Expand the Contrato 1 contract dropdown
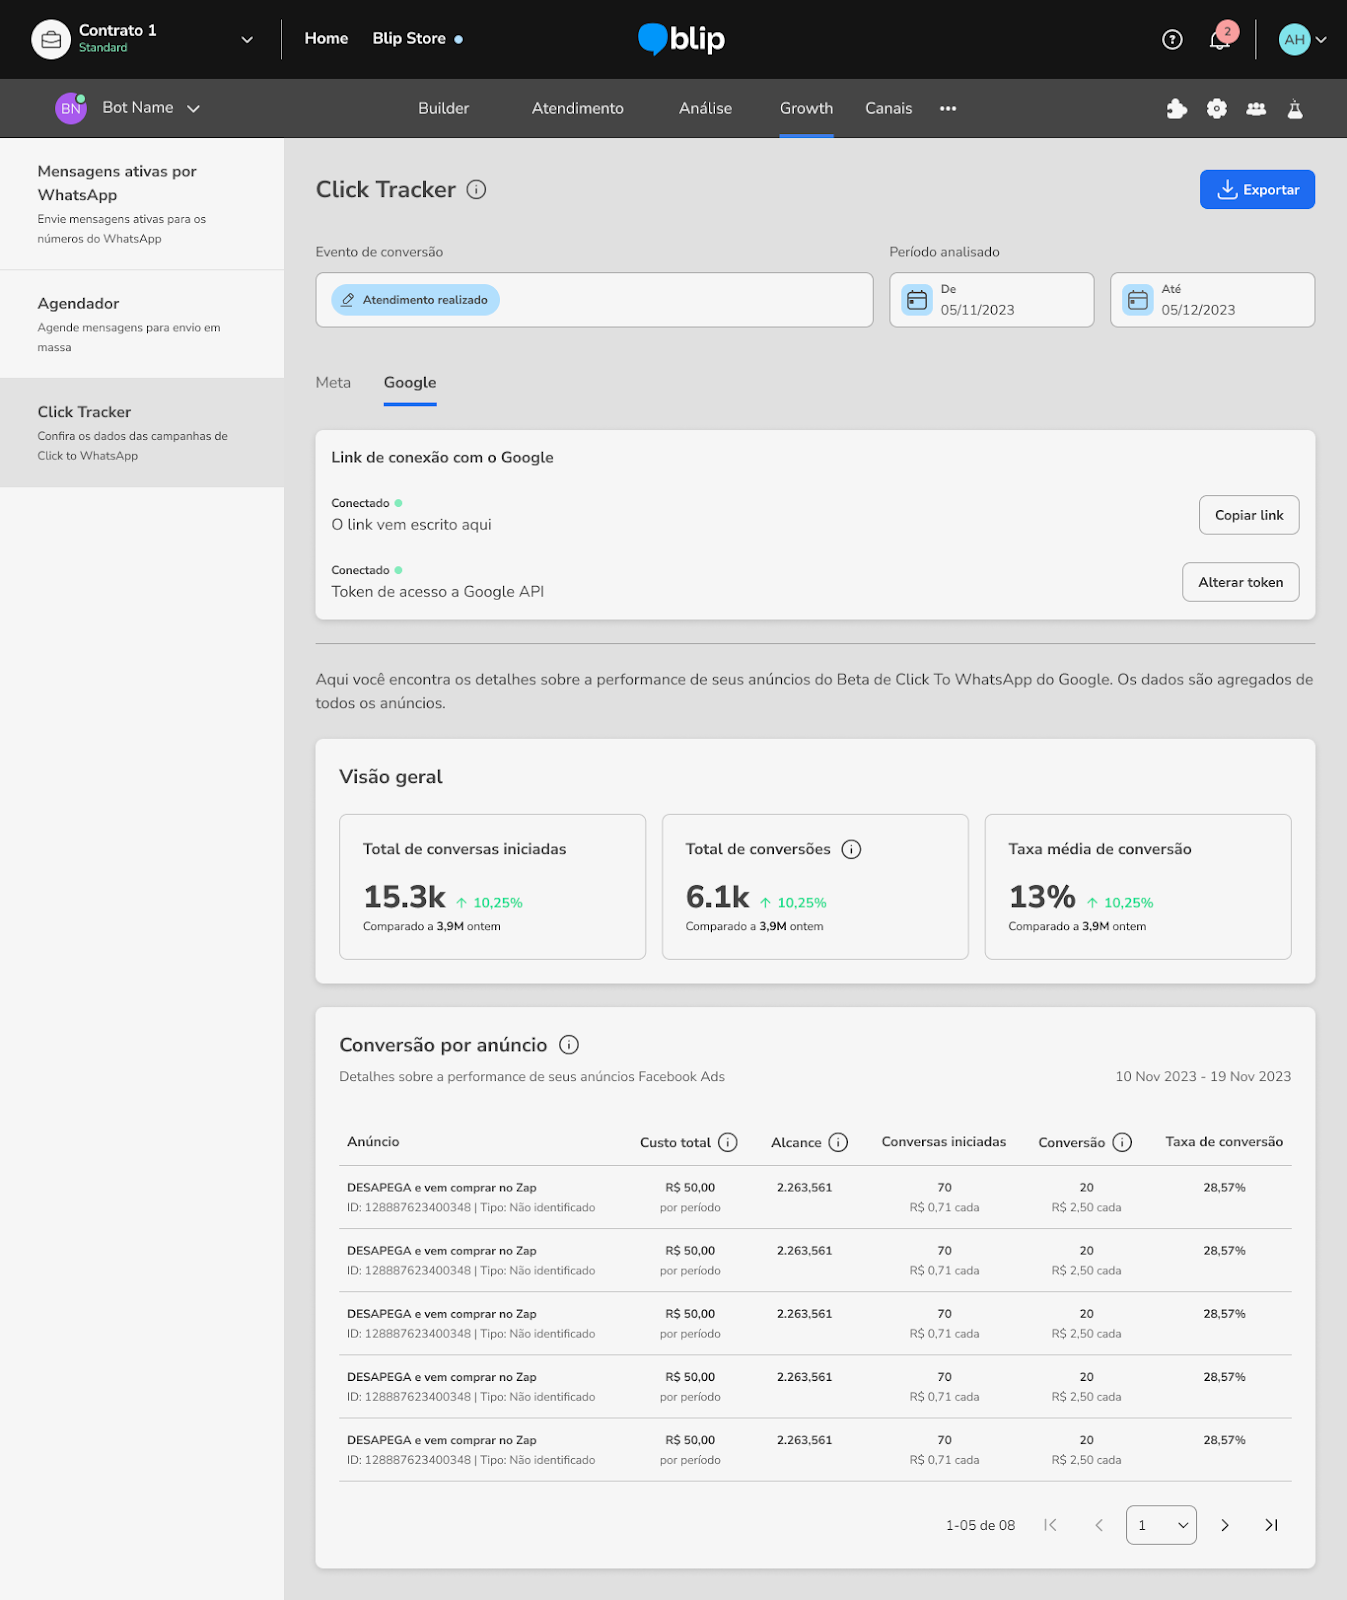 point(247,39)
